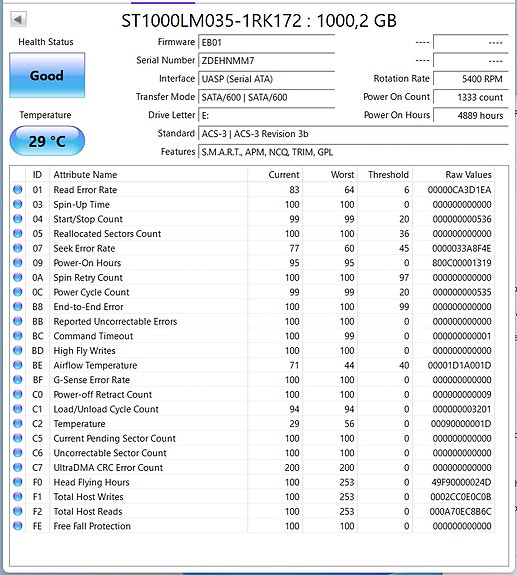Click status icon of Spin-Up Time row
Viewport: 517px width, 575px height.
(18, 204)
